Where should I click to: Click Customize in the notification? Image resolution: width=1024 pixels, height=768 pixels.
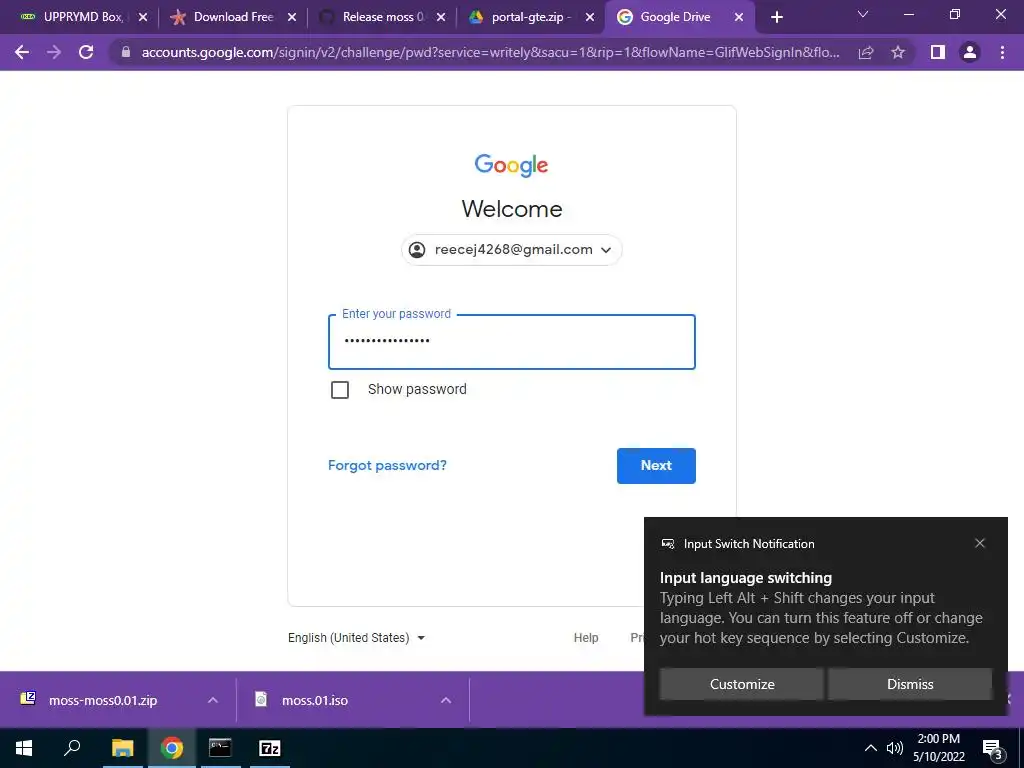coord(742,684)
